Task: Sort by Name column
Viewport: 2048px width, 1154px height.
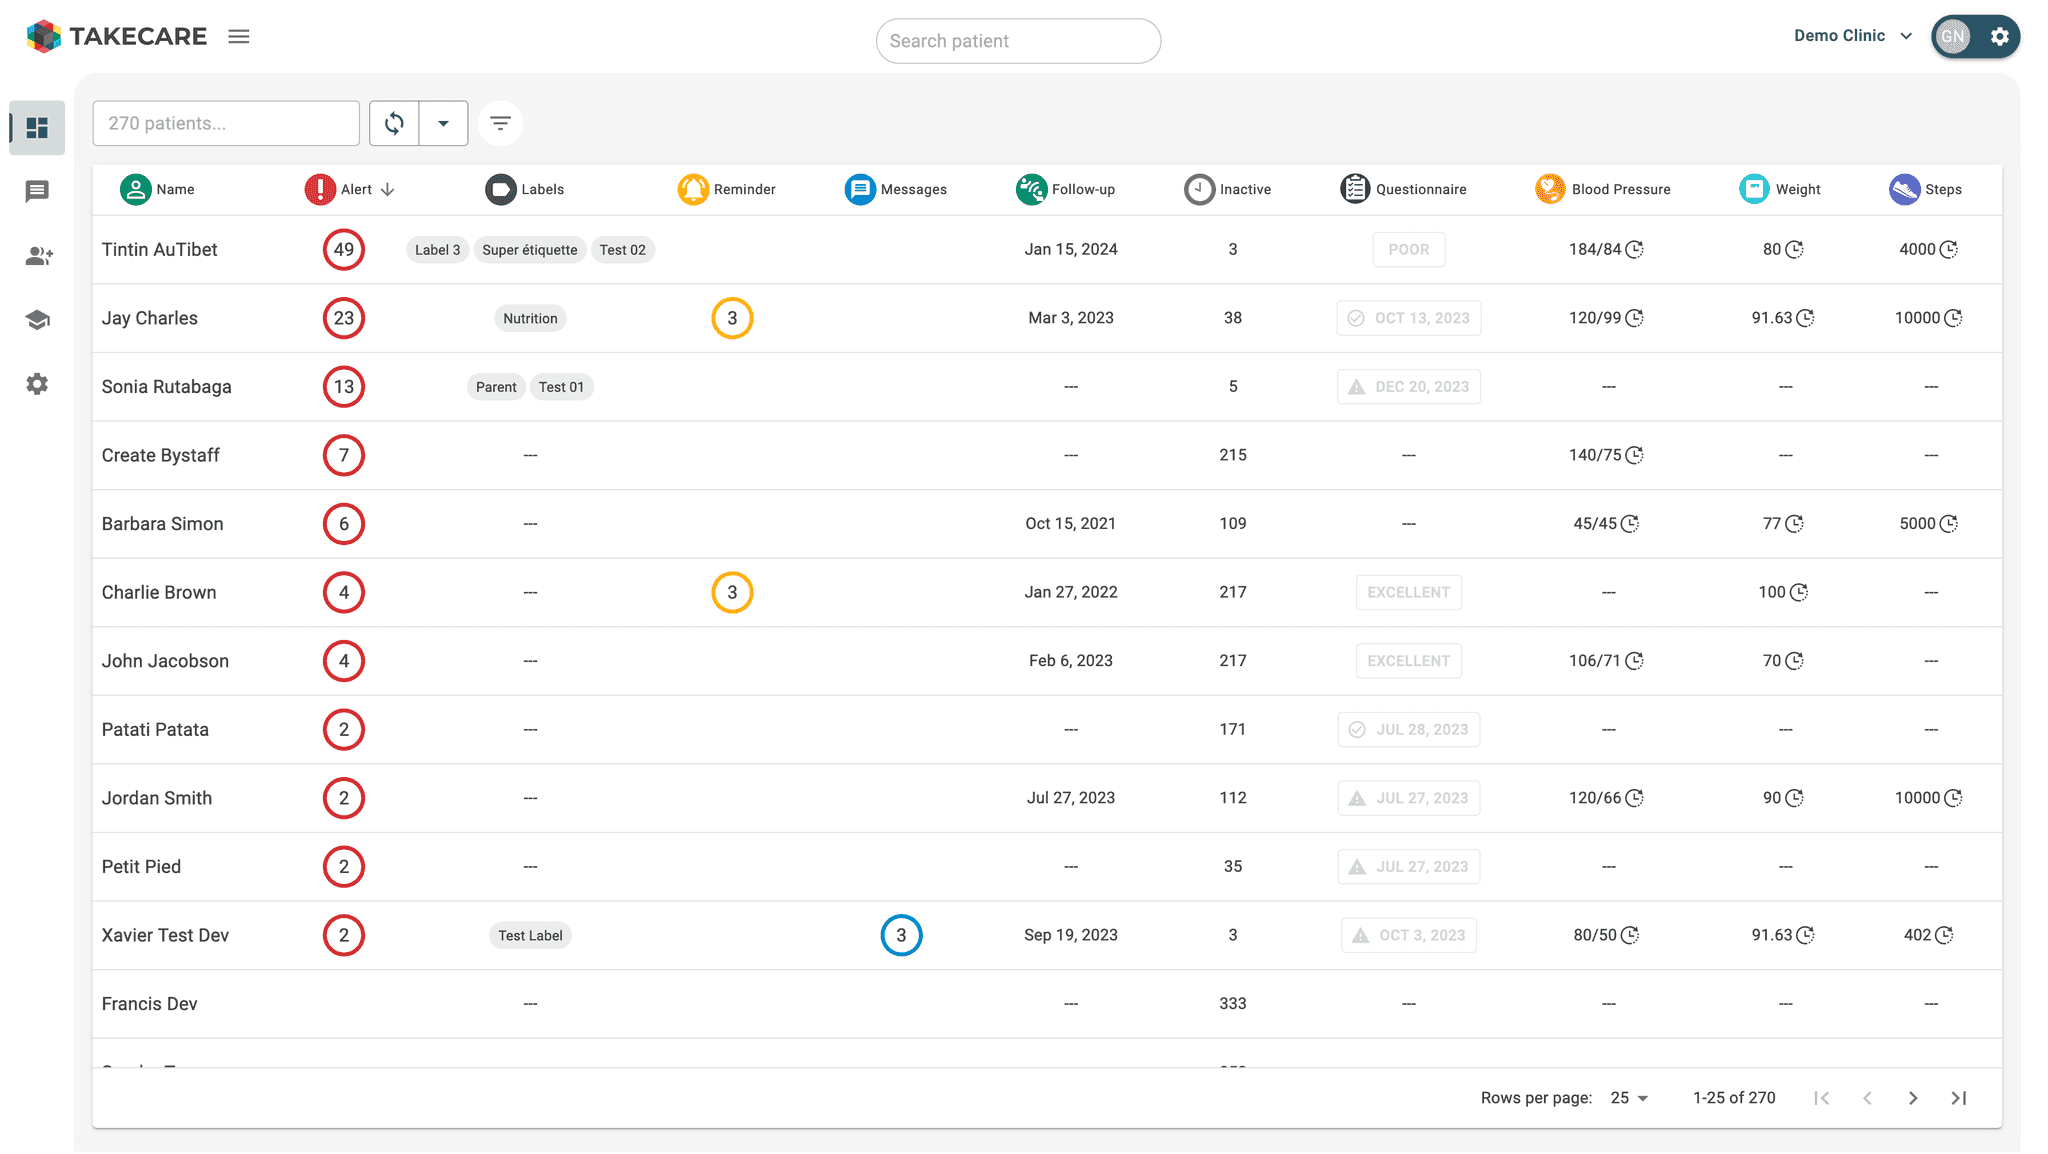Action: click(158, 190)
